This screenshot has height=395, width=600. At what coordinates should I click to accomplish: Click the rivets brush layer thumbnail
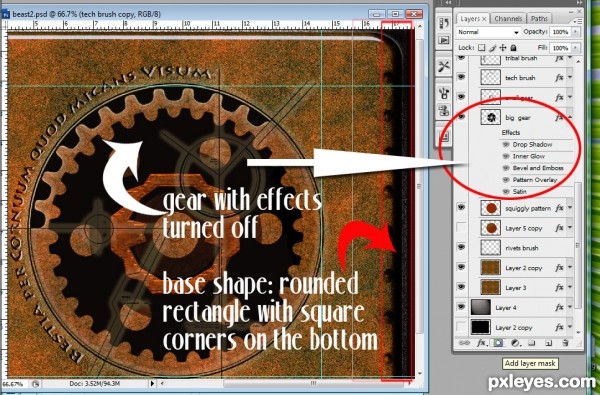(491, 248)
